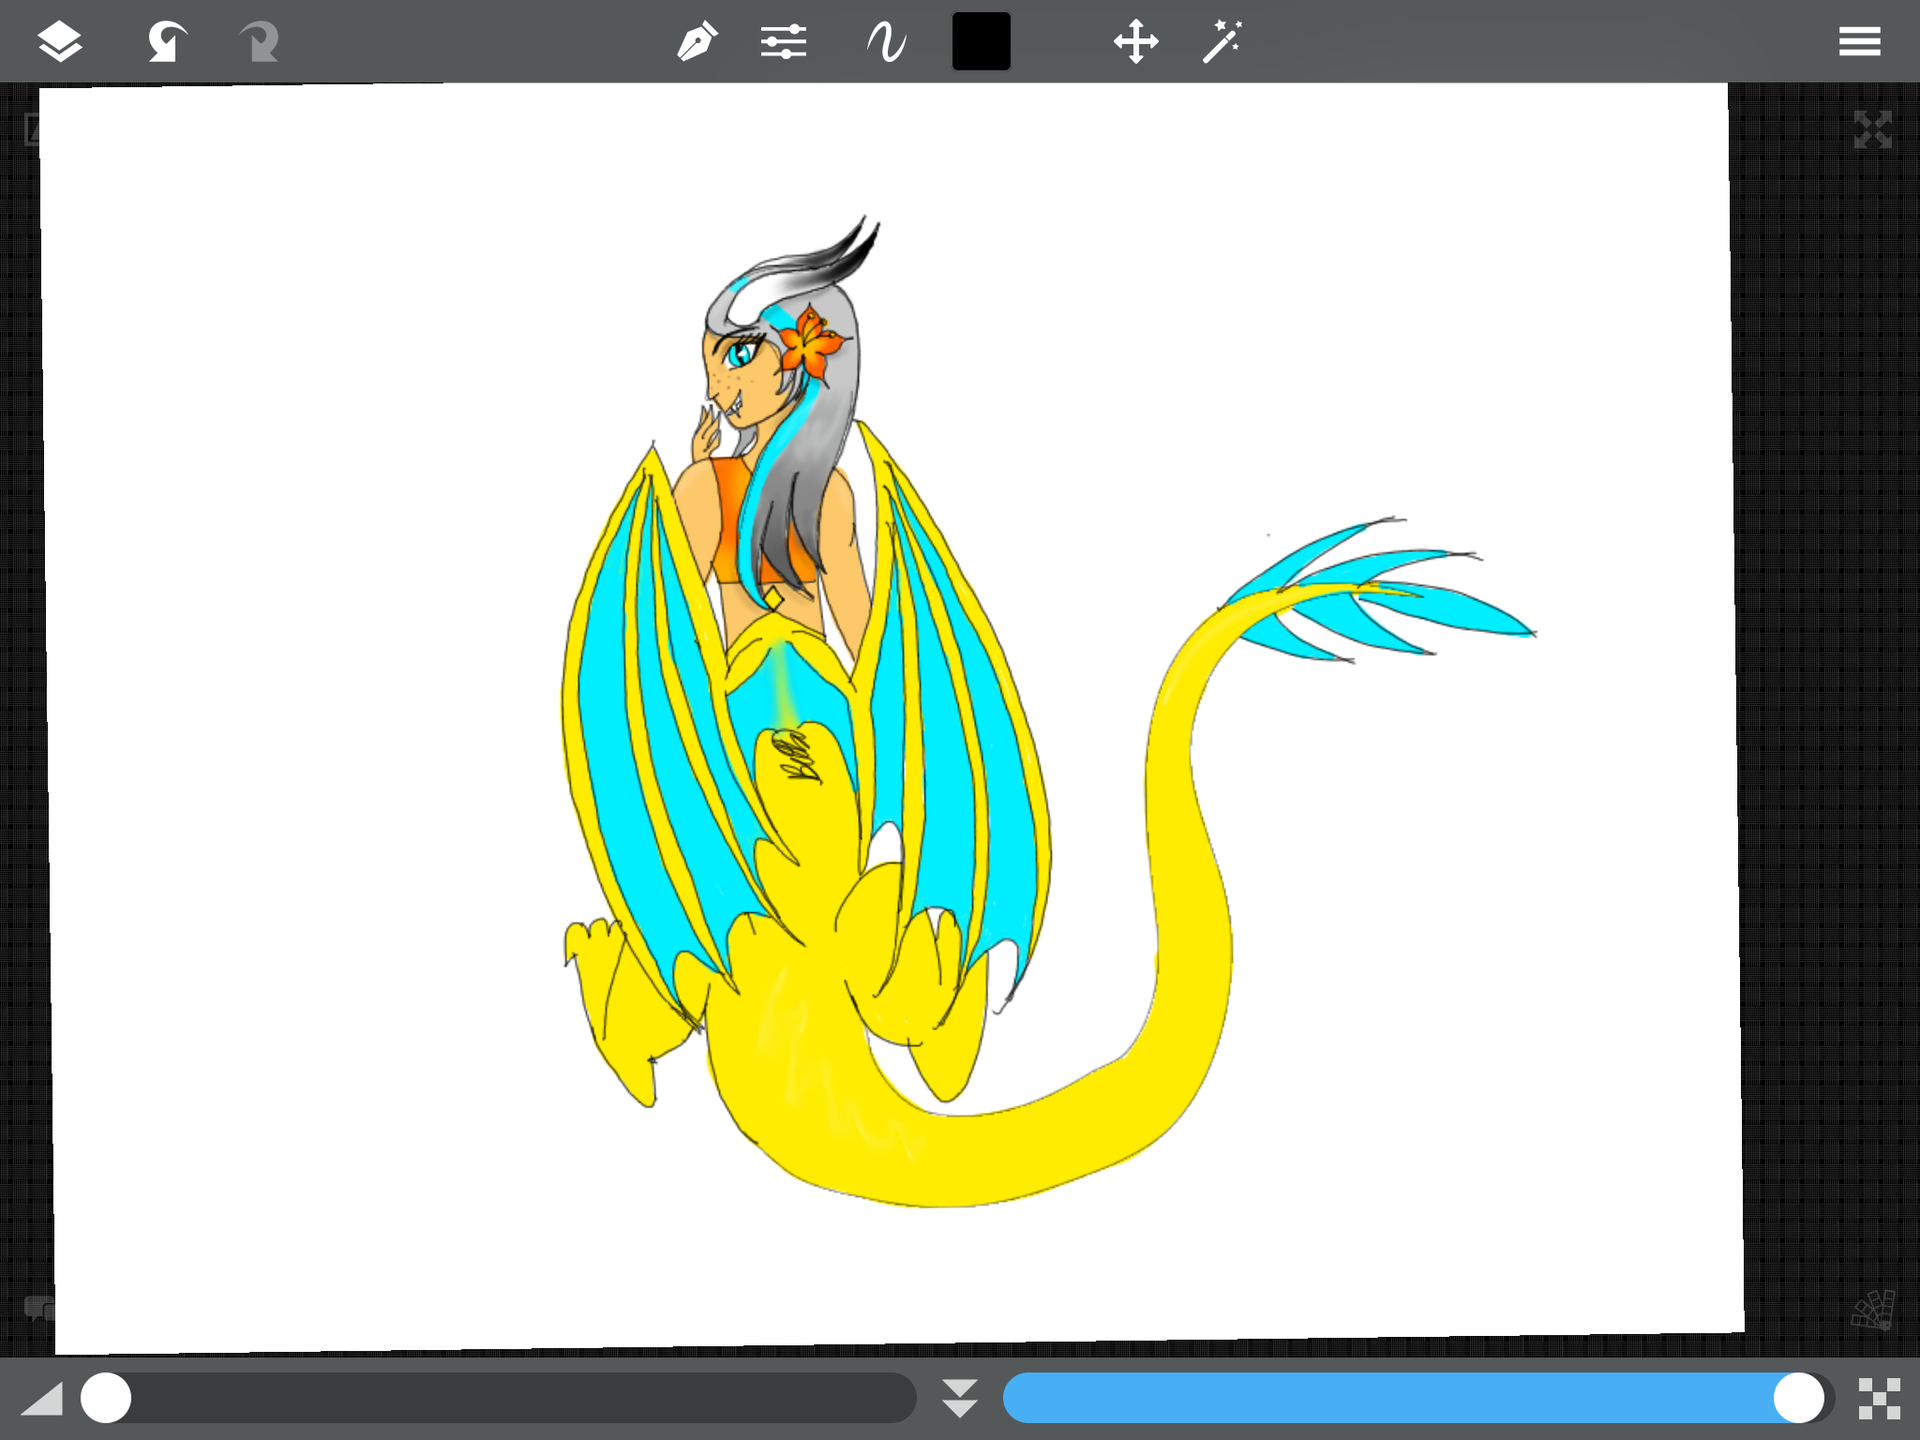1920x1440 pixels.
Task: Activate the magic wand tool
Action: [1222, 42]
